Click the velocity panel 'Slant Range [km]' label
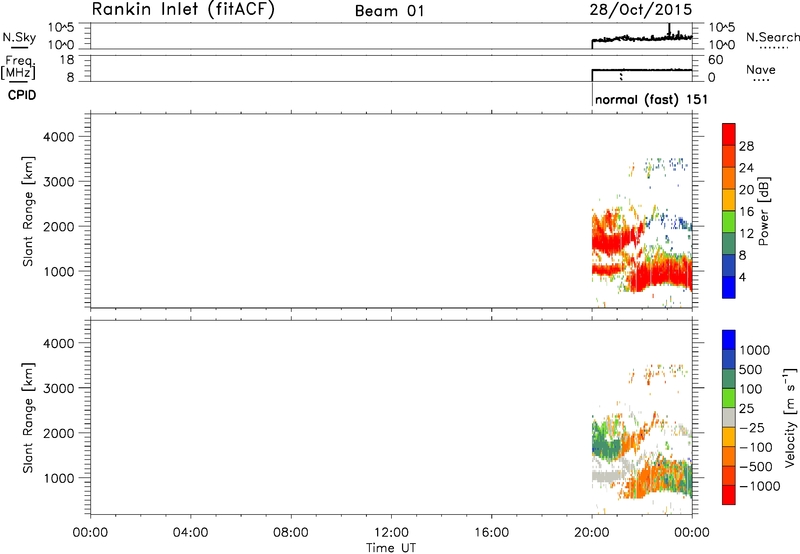Viewport: 800px width, 554px height. (28, 418)
